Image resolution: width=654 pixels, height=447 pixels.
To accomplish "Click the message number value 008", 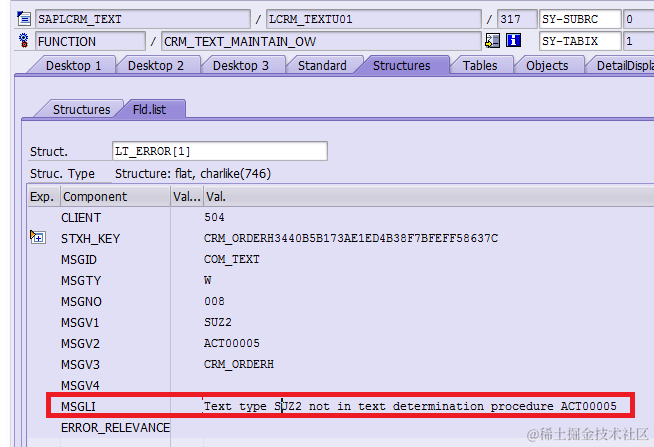I will [x=214, y=301].
